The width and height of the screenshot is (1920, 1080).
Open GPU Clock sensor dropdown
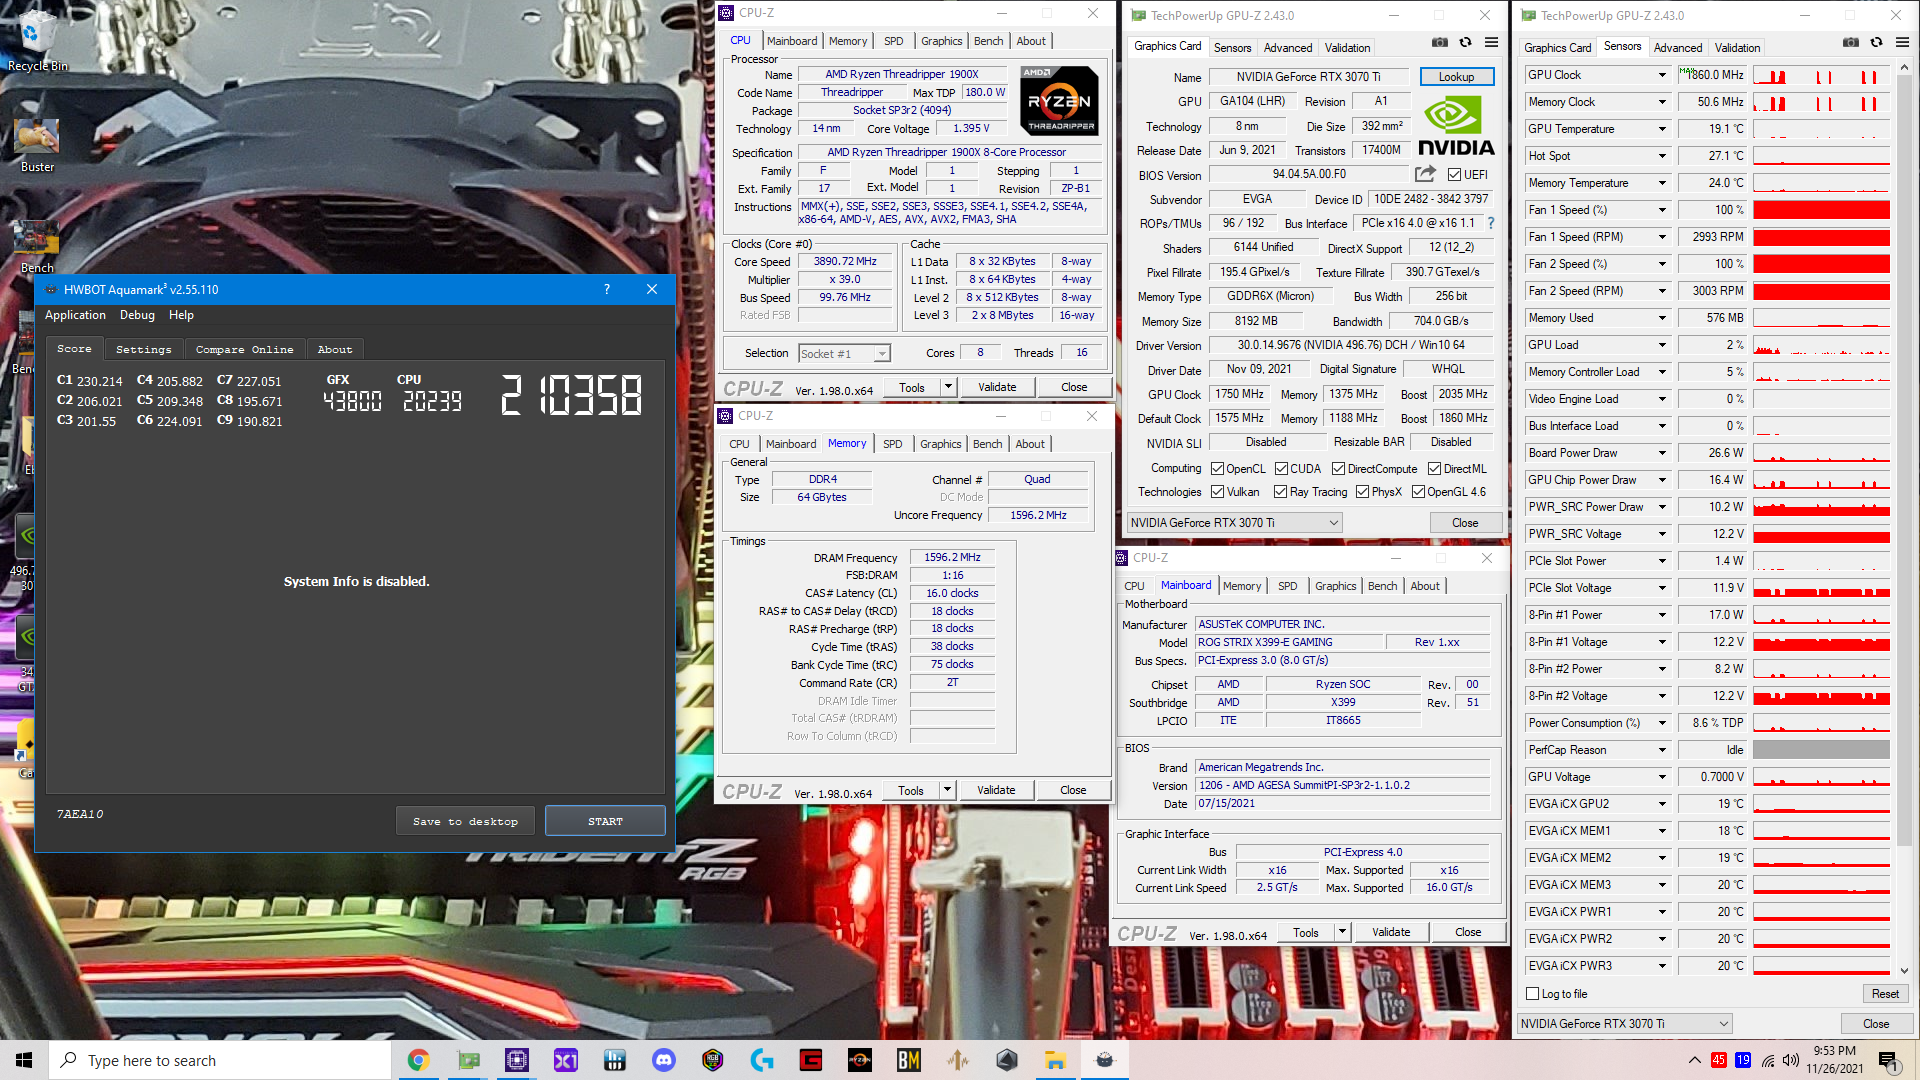1662,75
